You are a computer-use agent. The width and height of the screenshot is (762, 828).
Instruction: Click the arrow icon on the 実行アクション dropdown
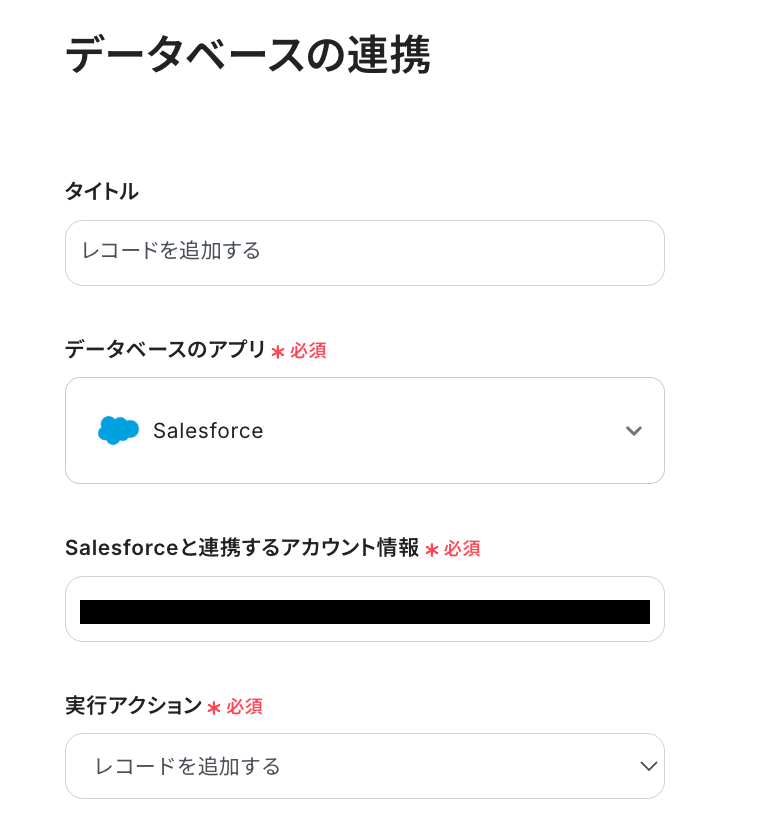coord(648,766)
